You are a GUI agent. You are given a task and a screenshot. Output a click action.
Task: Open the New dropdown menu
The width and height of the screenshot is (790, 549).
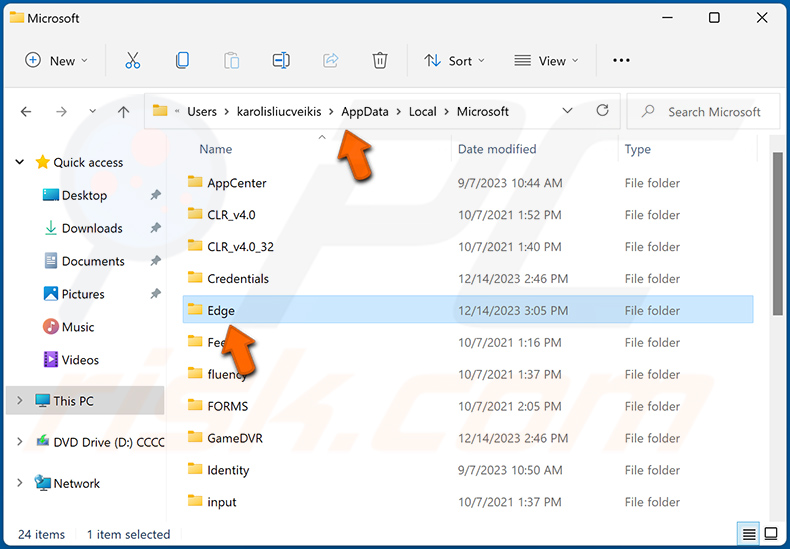pos(56,60)
